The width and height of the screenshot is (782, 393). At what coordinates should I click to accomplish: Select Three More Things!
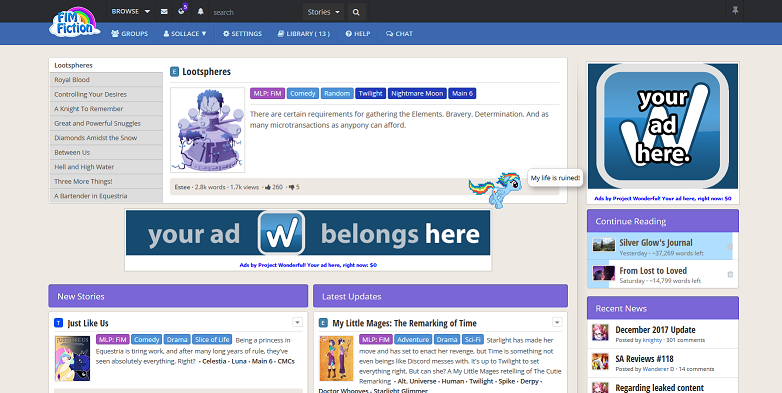coord(106,182)
